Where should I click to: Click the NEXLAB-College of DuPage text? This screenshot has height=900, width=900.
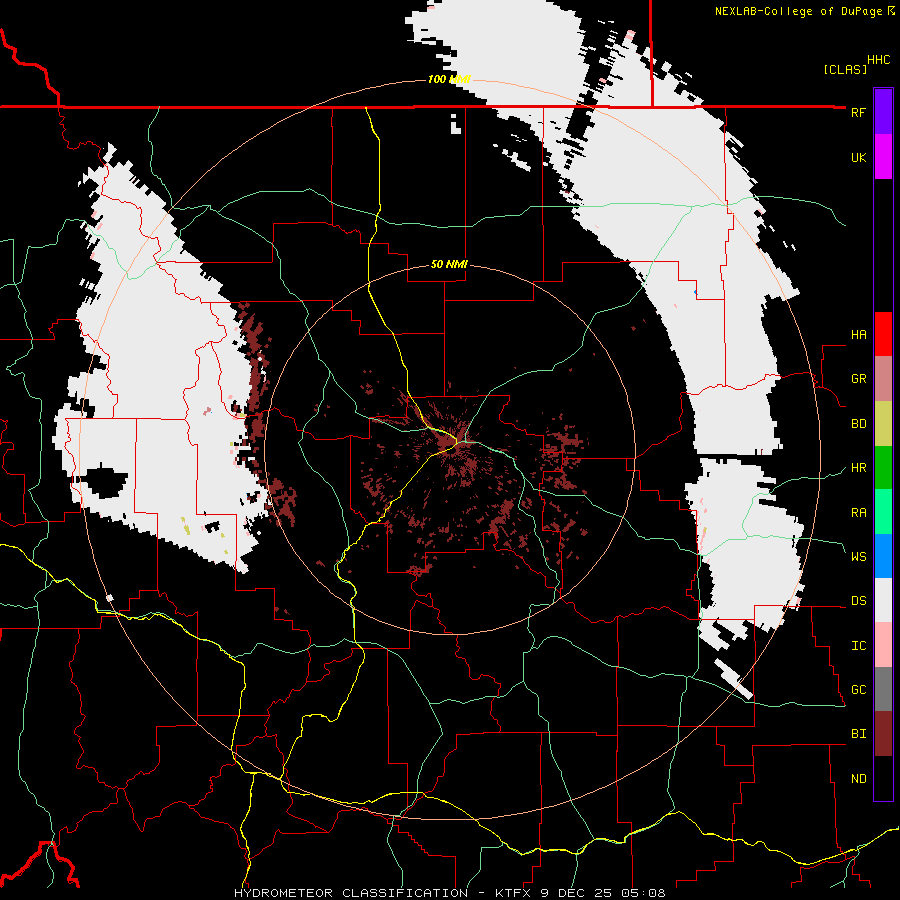(798, 11)
